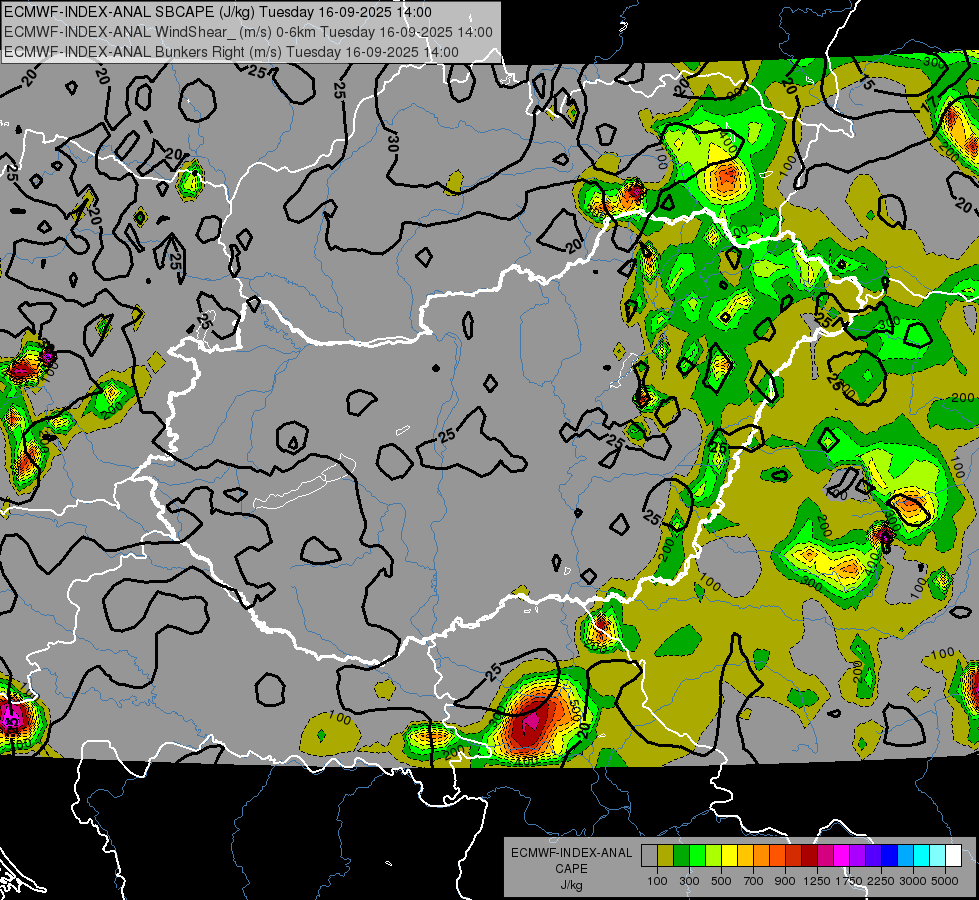Select the sky blue legend swatch

coord(905,855)
